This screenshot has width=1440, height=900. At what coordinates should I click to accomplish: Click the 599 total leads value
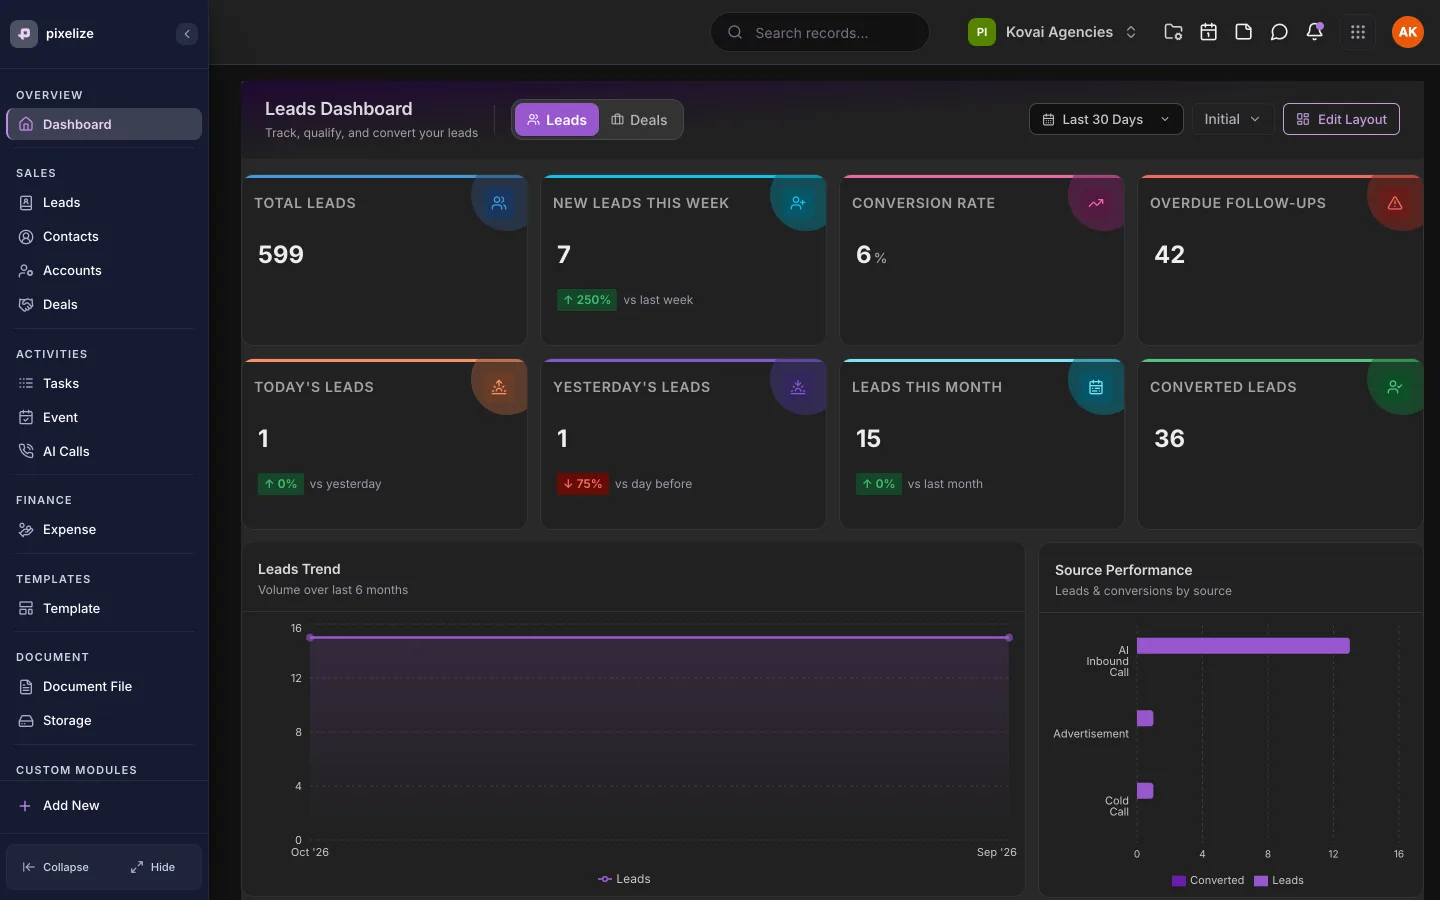pos(281,255)
